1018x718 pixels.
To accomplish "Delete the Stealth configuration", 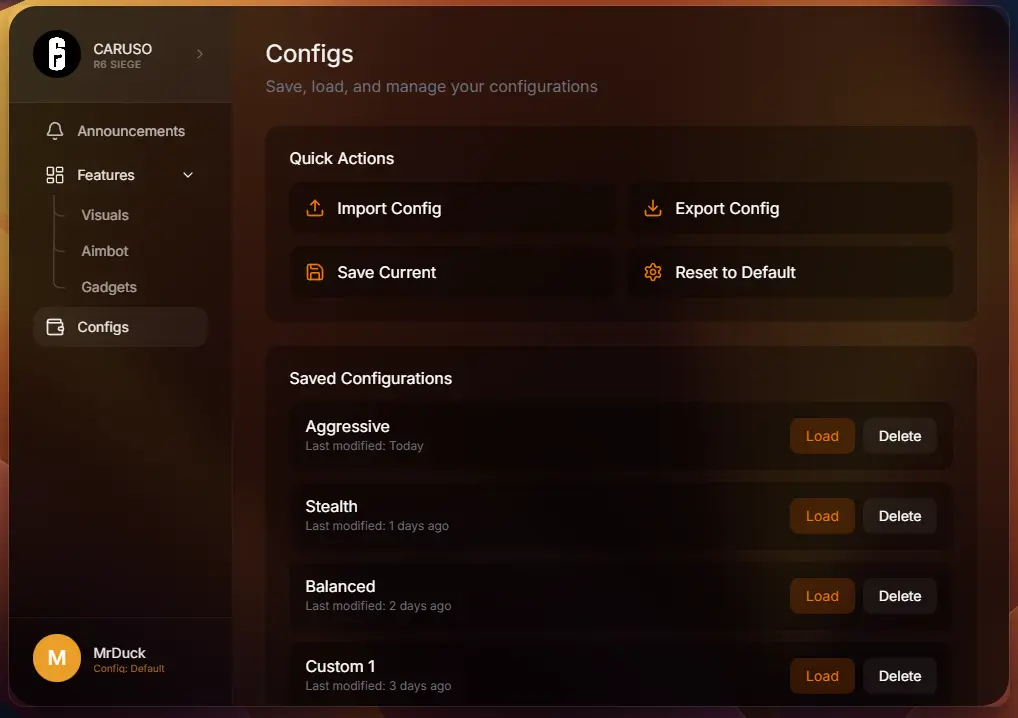I will (x=899, y=516).
